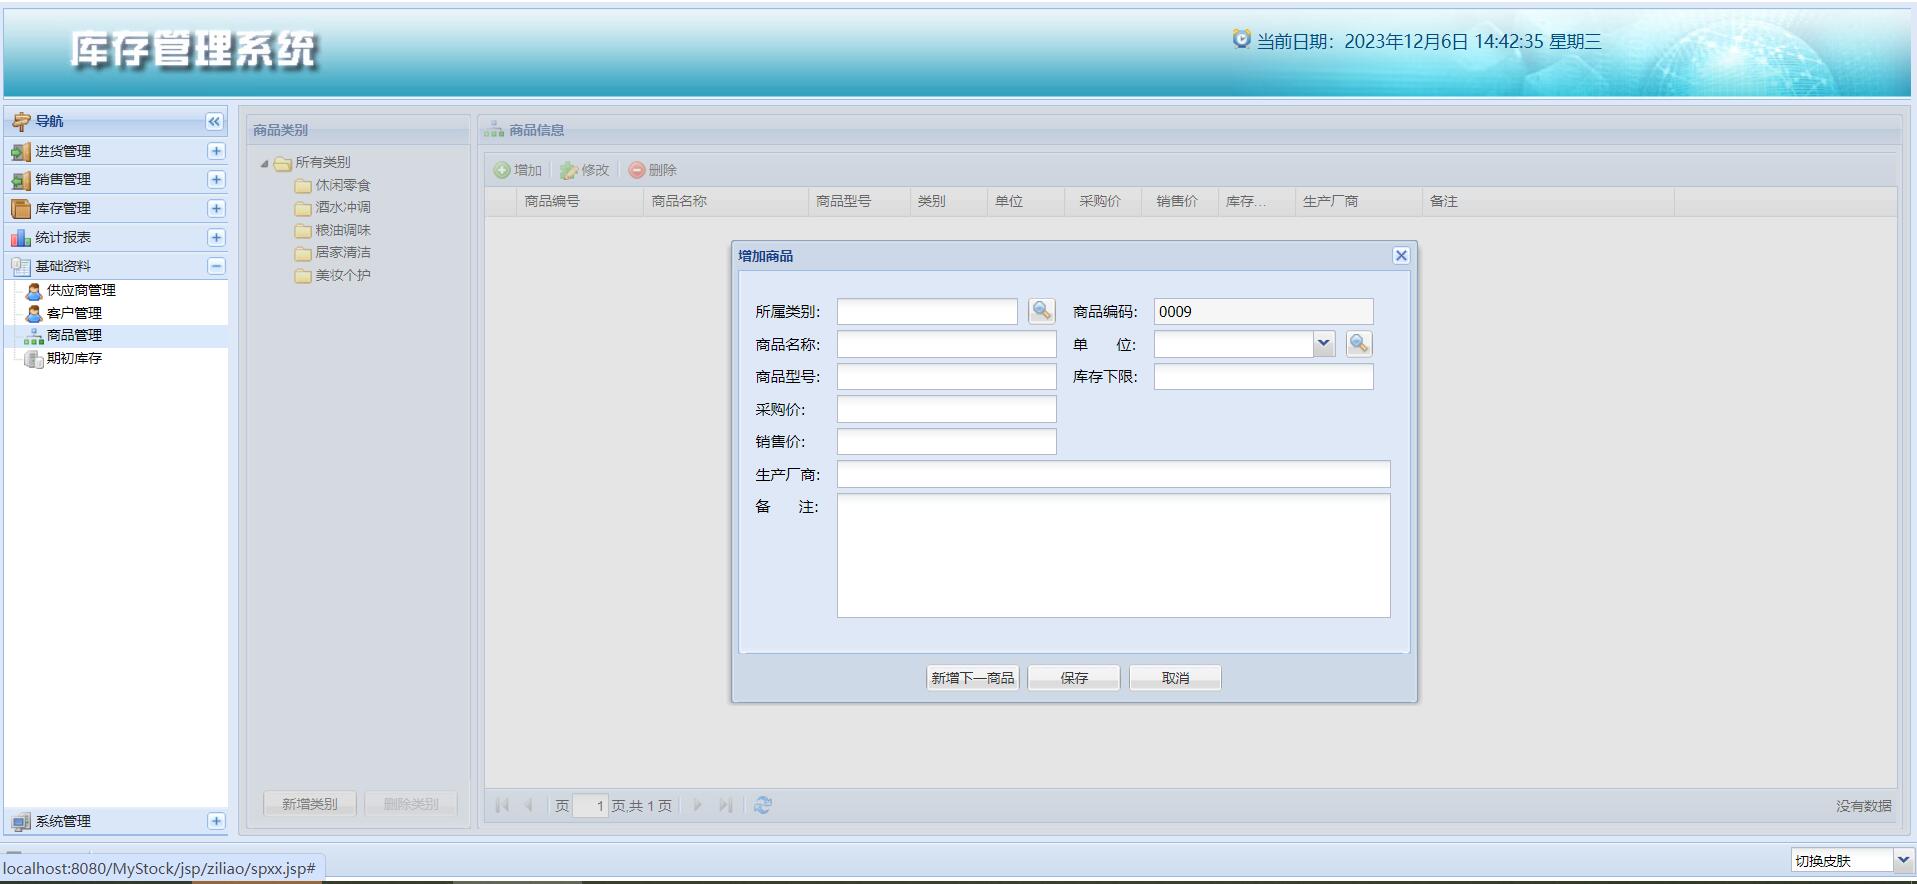The height and width of the screenshot is (884, 1917).
Task: Expand the 库存管理 section
Action: [x=216, y=208]
